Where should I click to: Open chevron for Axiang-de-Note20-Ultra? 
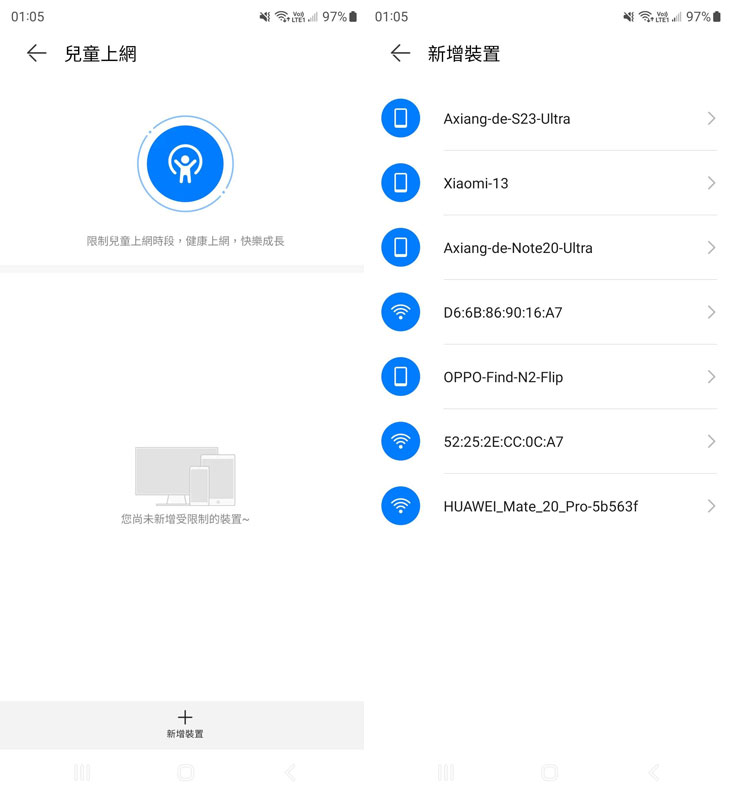tap(712, 247)
